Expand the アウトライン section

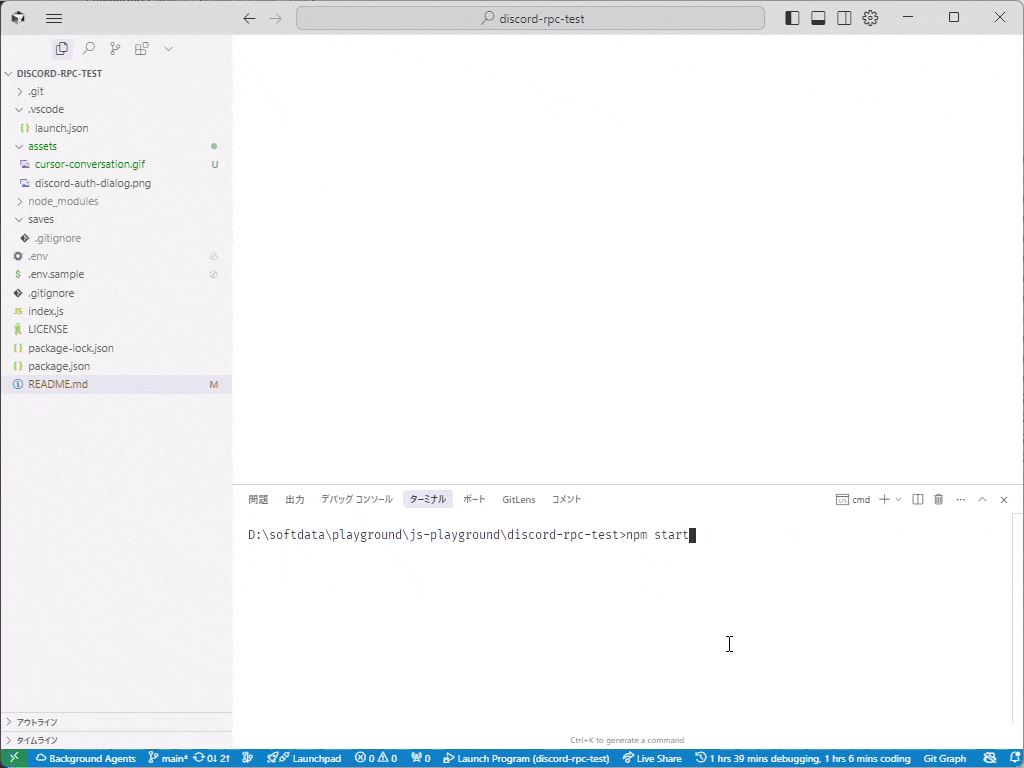click(116, 722)
